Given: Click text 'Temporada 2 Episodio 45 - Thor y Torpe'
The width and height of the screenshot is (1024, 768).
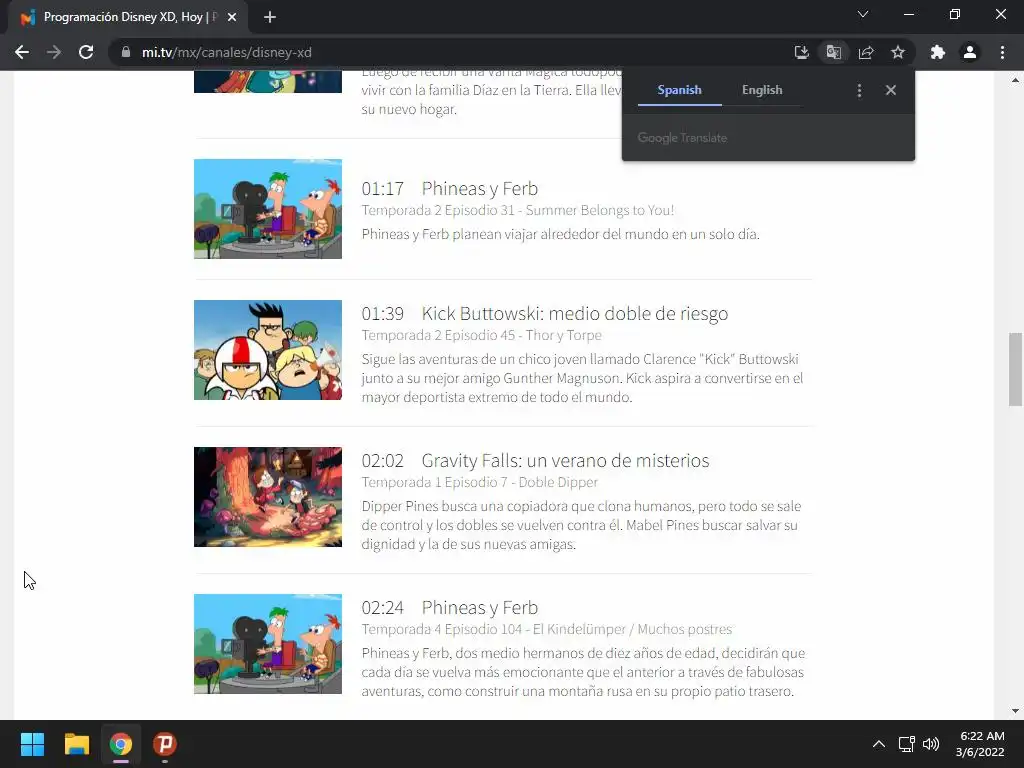Looking at the screenshot, I should click(x=482, y=335).
